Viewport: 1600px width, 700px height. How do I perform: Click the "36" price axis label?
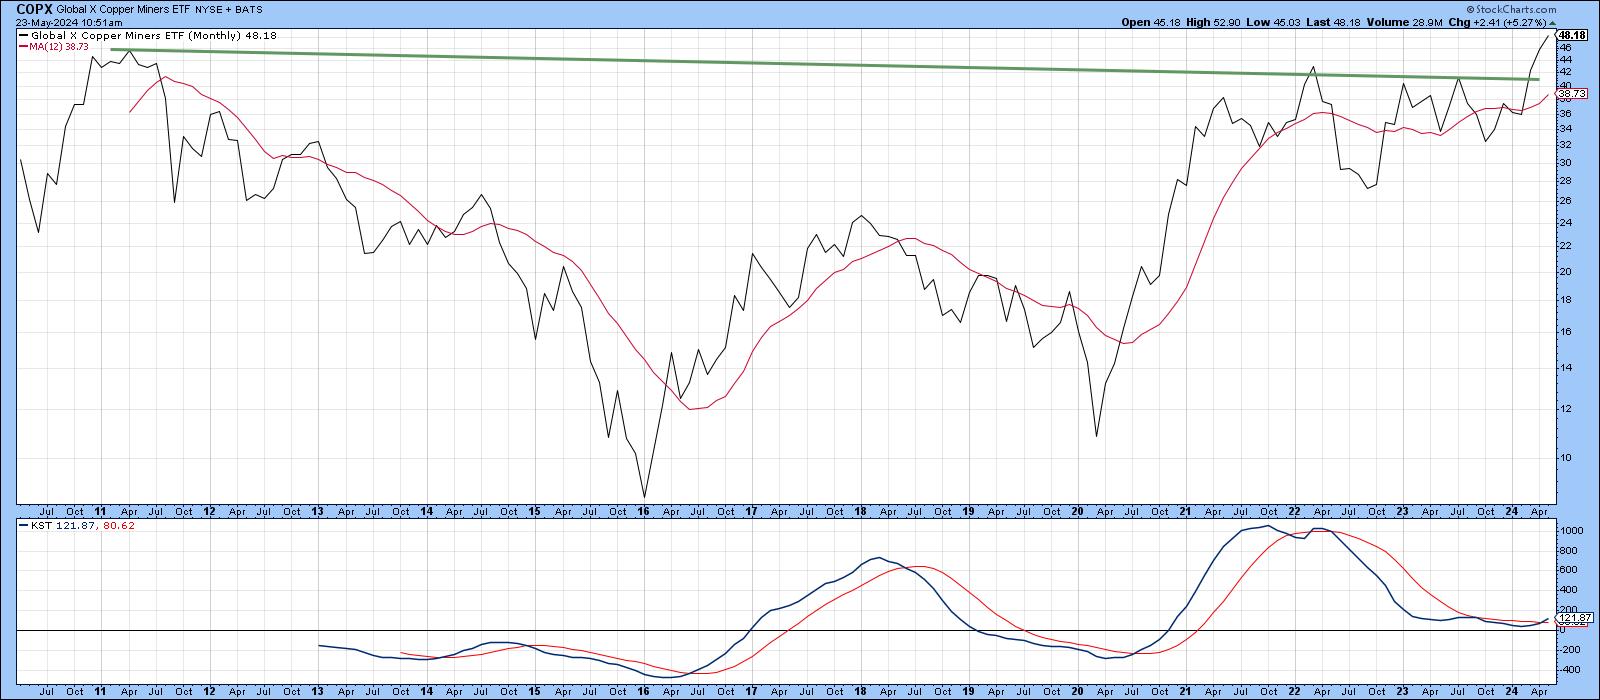tap(1564, 112)
